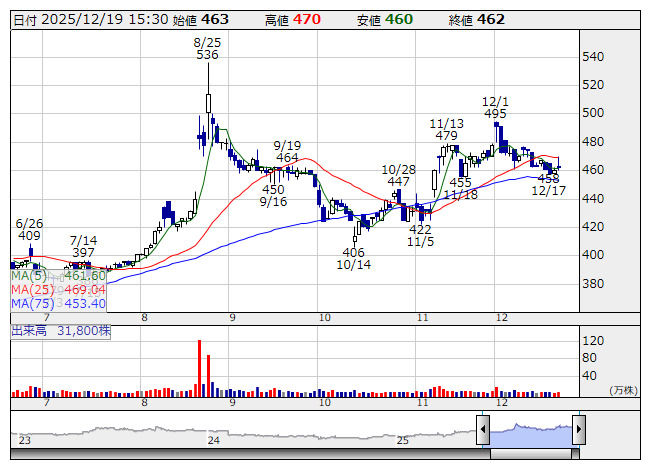Image resolution: width=653 pixels, height=470 pixels.
Task: Click the 540 price axis label
Action: pos(593,57)
